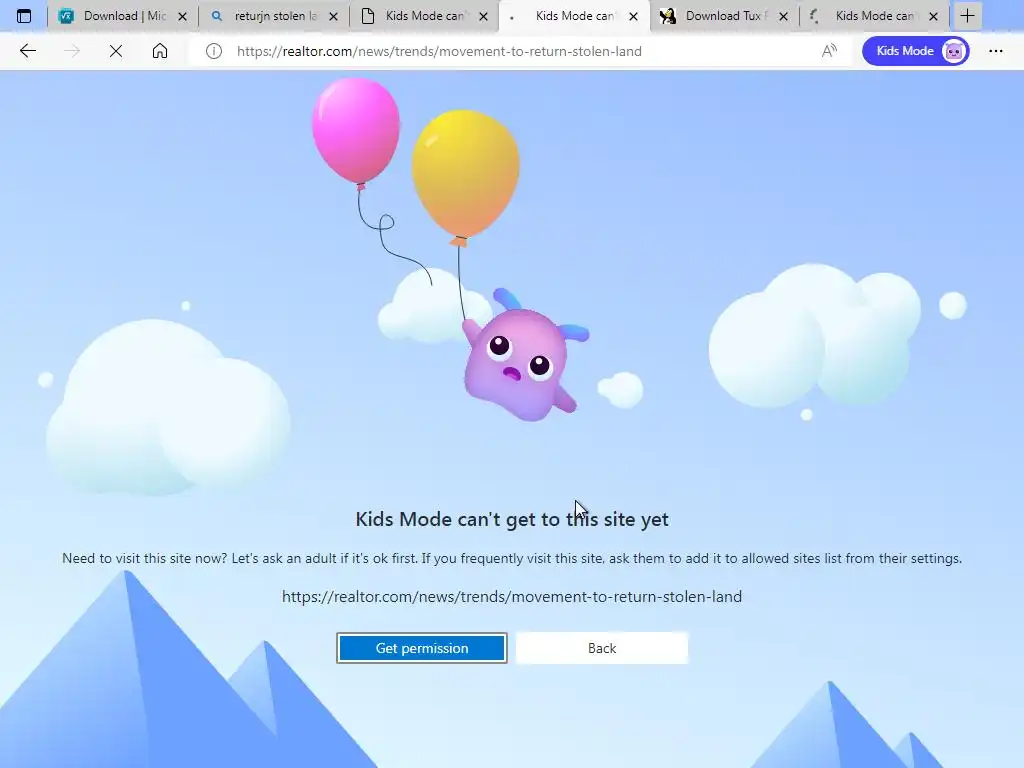
Task: Close the Download | Mic tab
Action: click(183, 17)
